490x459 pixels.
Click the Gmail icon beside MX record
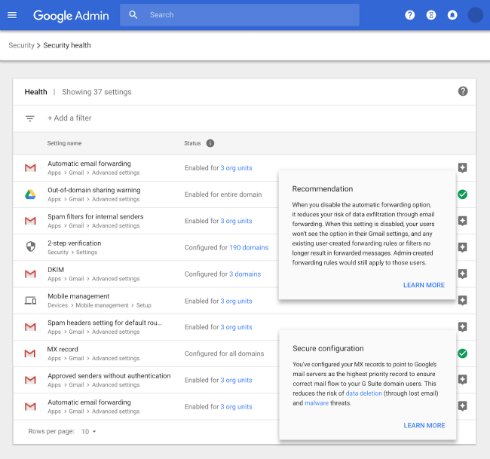coord(30,353)
